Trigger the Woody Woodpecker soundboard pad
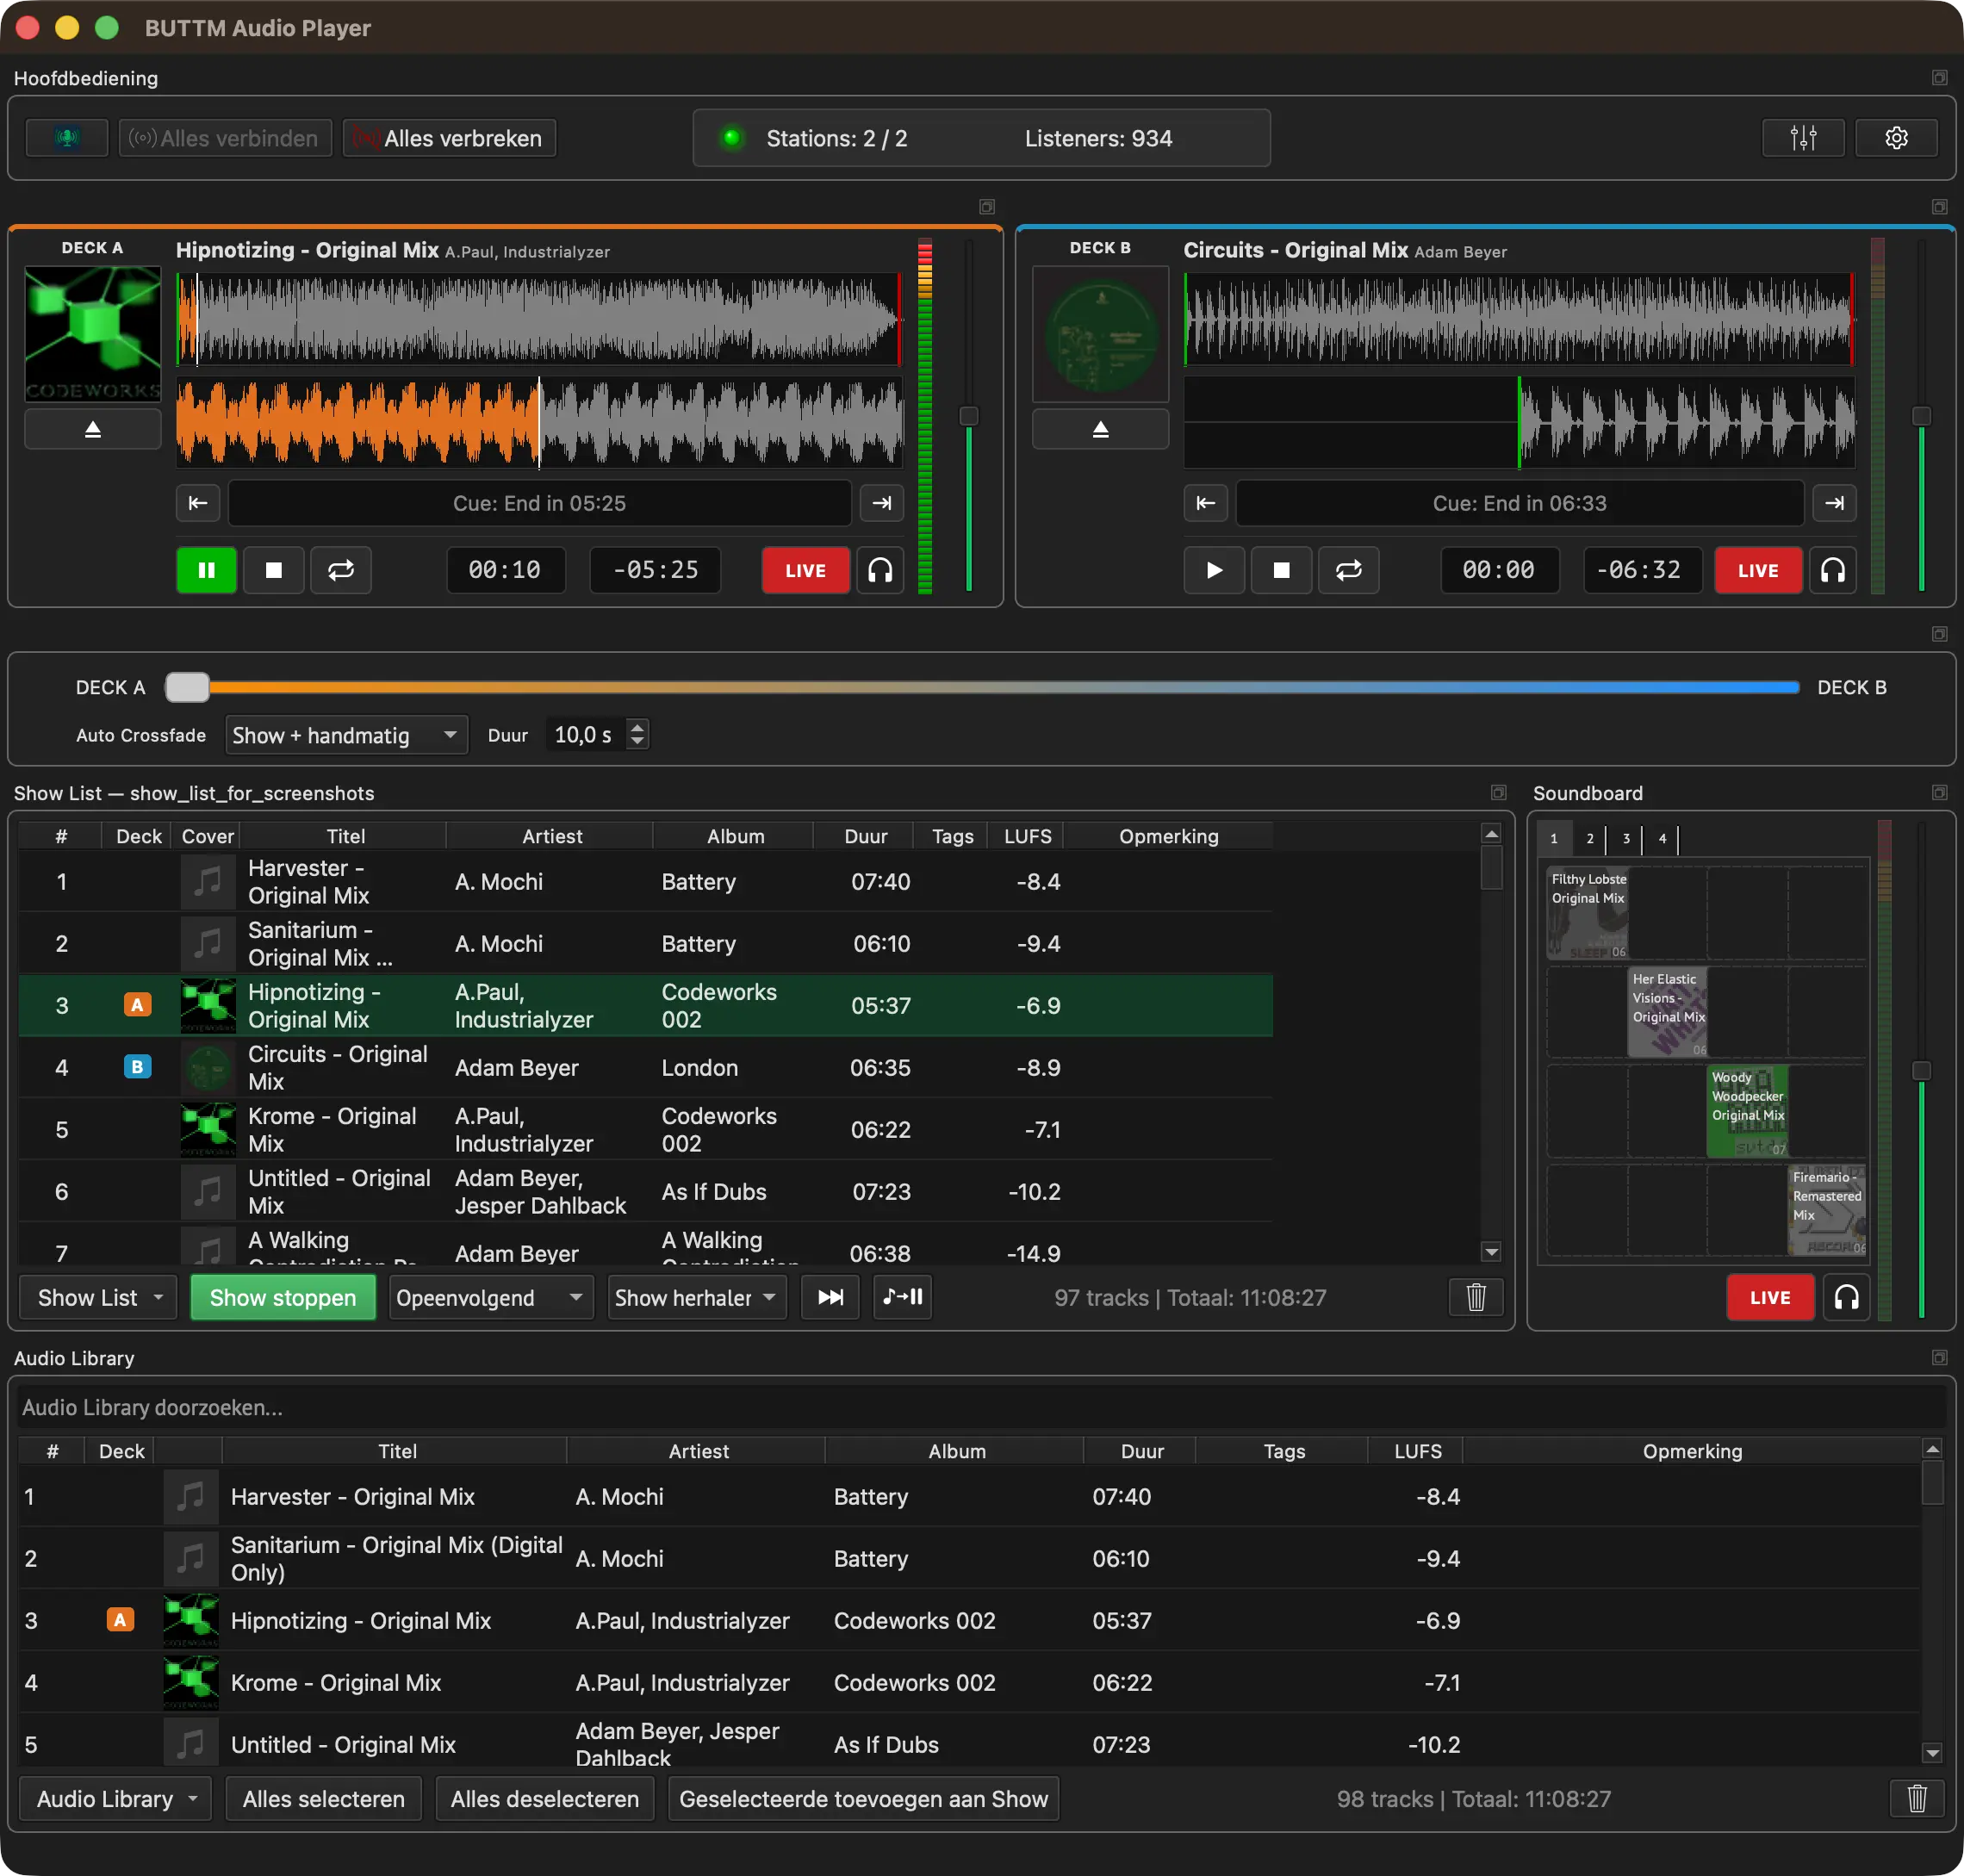Viewport: 1964px width, 1876px height. tap(1747, 1111)
